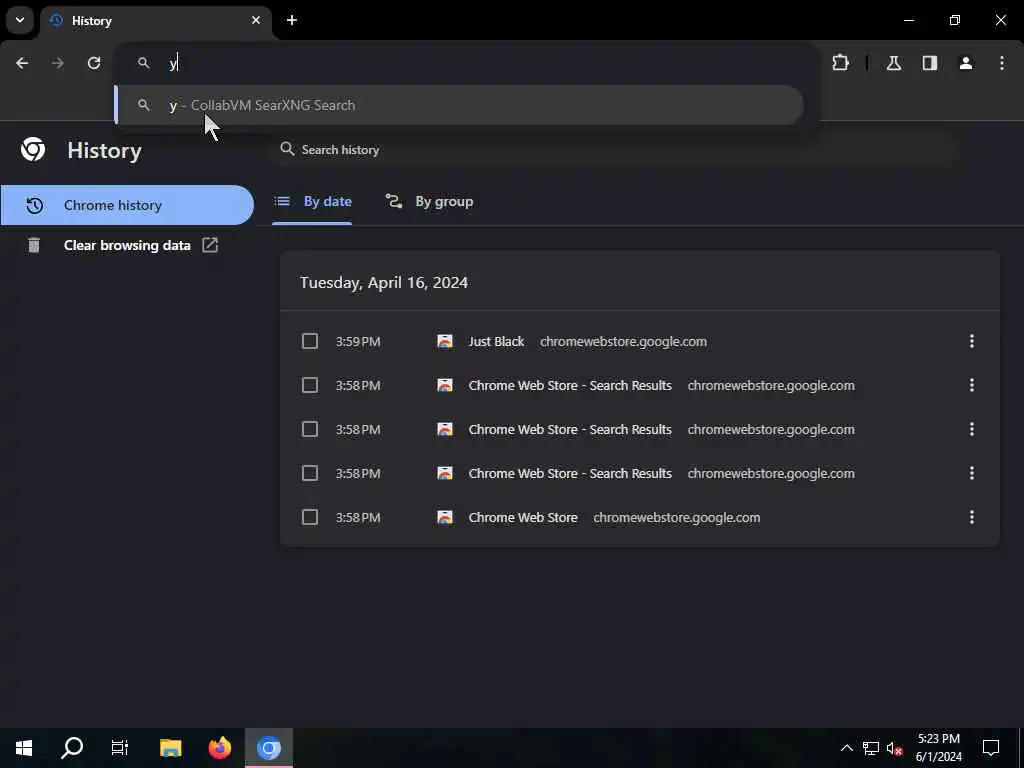Open second Chrome Web Store - Search Results link

(570, 429)
